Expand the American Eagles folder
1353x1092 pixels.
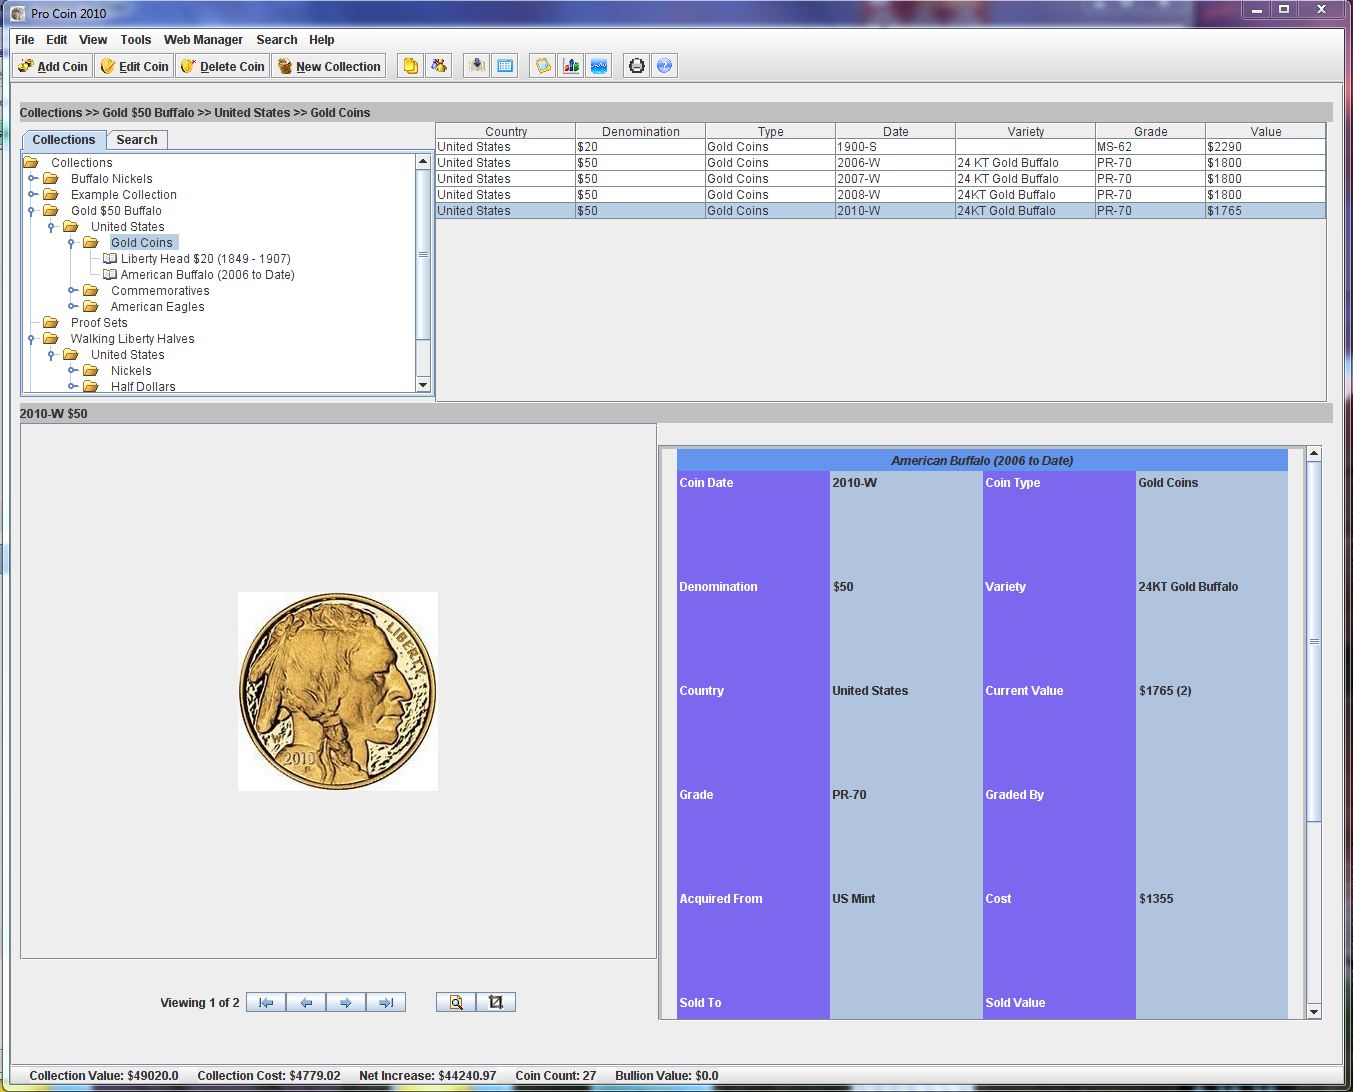[x=72, y=307]
